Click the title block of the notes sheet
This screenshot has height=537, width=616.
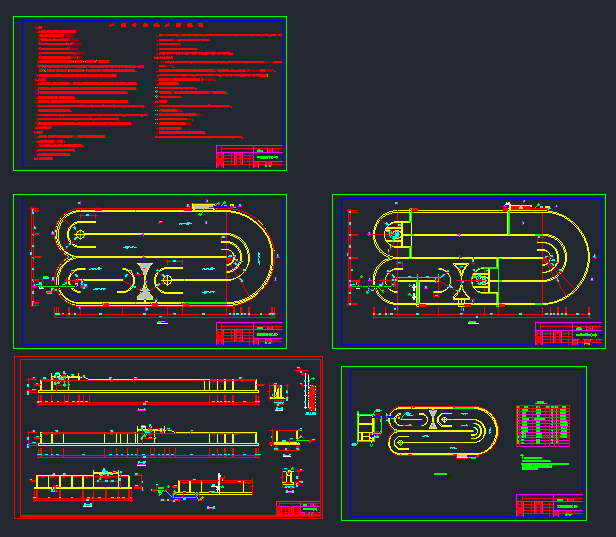click(249, 156)
